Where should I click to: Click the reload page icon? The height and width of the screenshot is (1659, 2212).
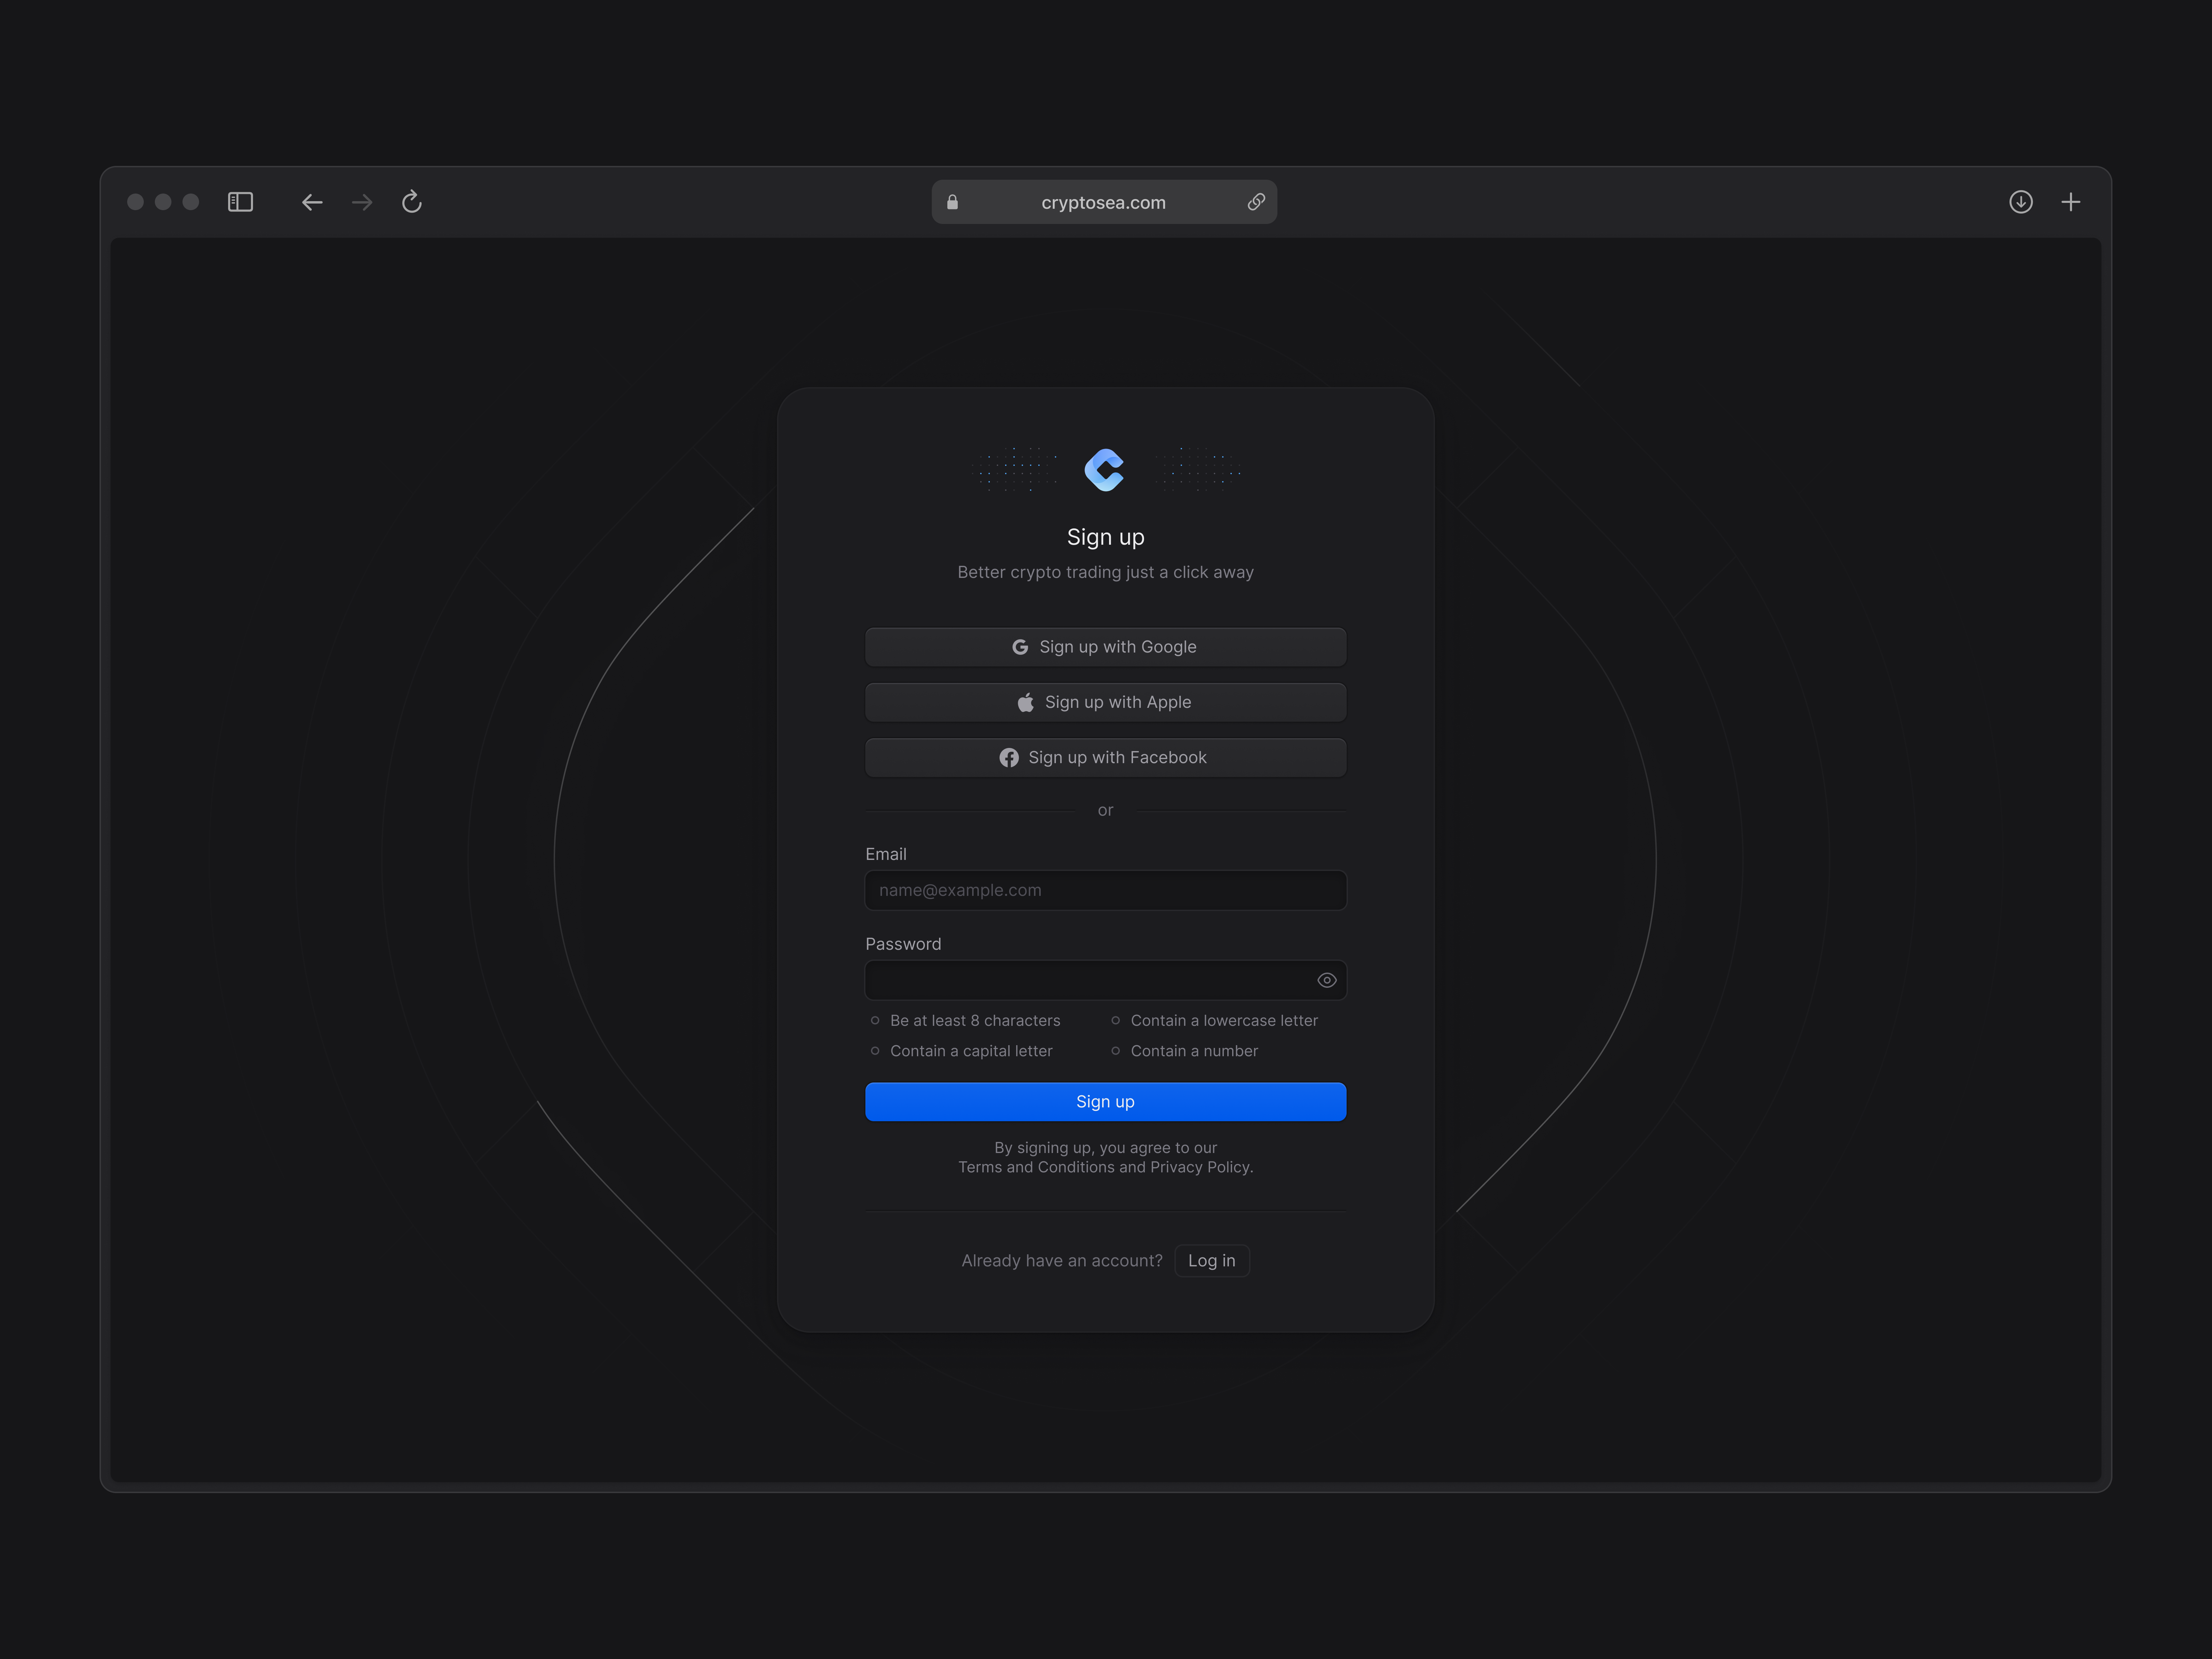pos(412,202)
